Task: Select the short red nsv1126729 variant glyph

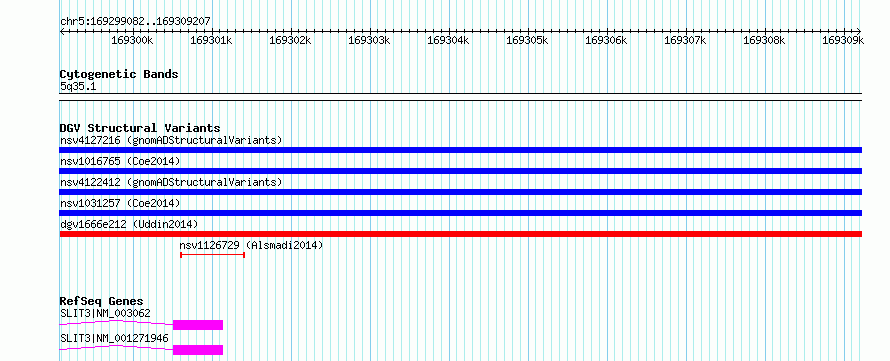Action: pyautogui.click(x=212, y=255)
